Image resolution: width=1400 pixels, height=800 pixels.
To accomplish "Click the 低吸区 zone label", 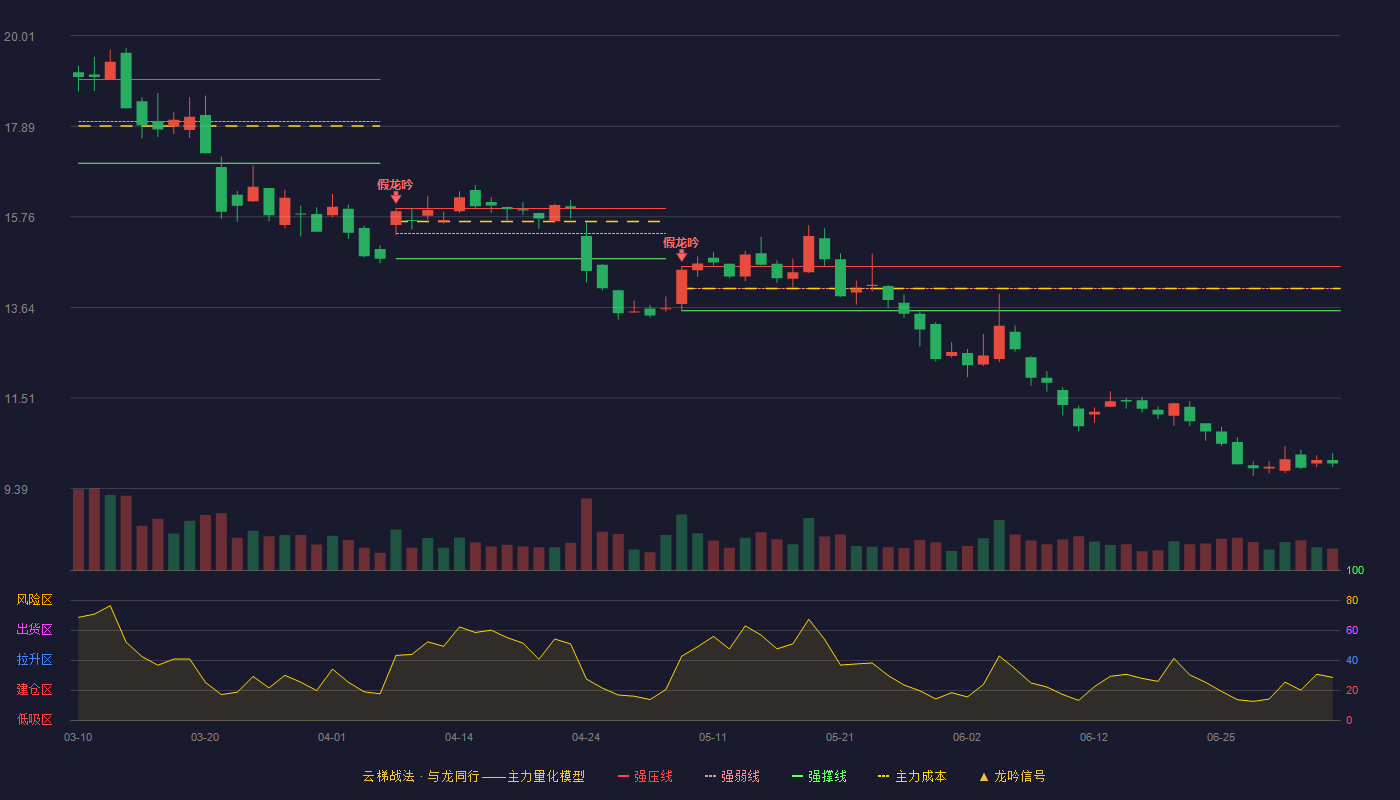I will point(34,719).
